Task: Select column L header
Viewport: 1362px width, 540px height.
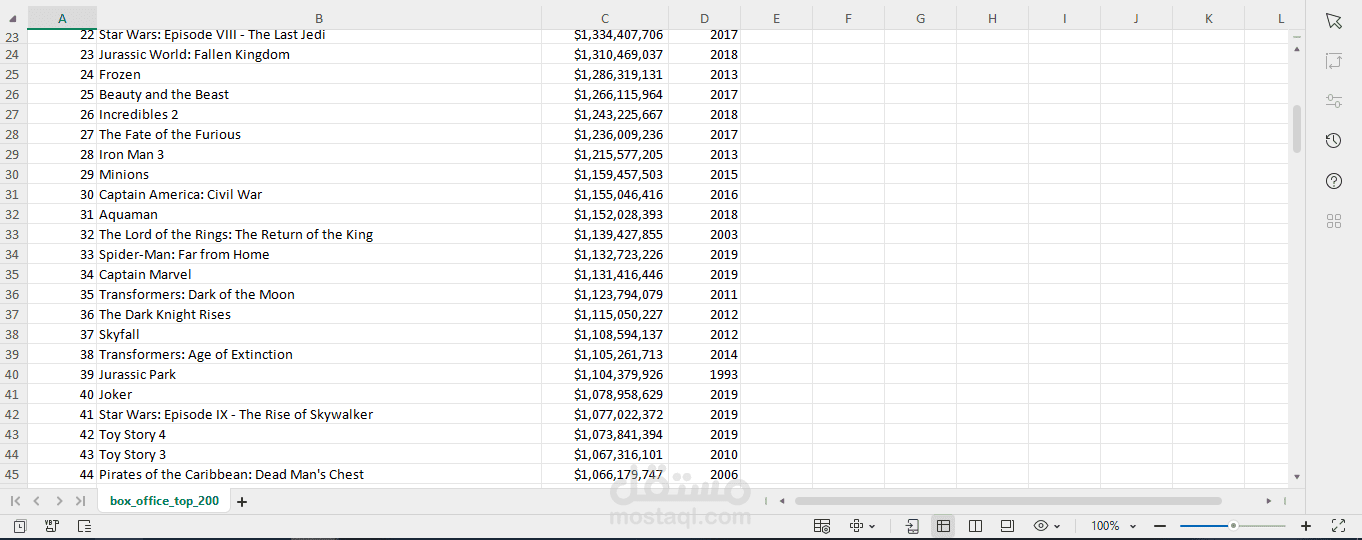Action: click(1281, 18)
